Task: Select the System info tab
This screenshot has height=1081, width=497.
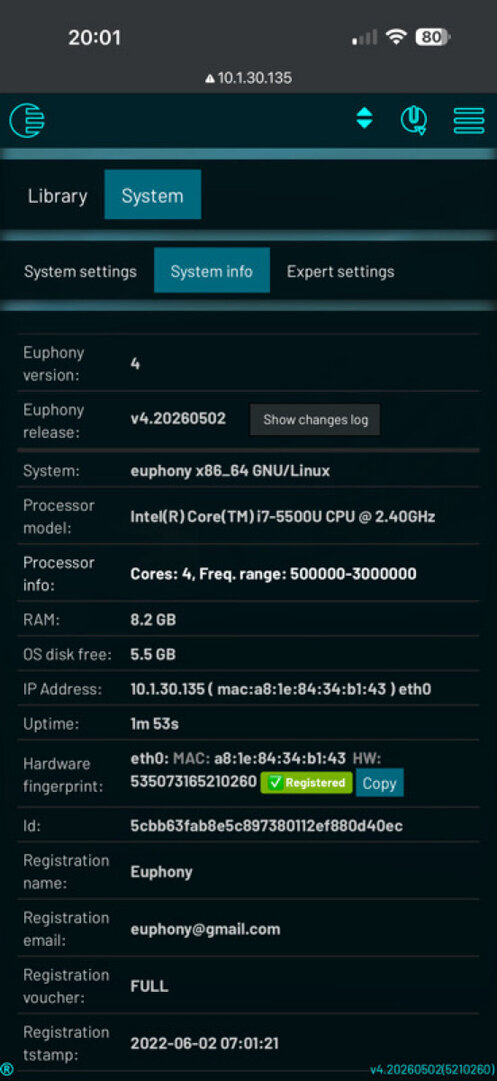Action: point(212,271)
